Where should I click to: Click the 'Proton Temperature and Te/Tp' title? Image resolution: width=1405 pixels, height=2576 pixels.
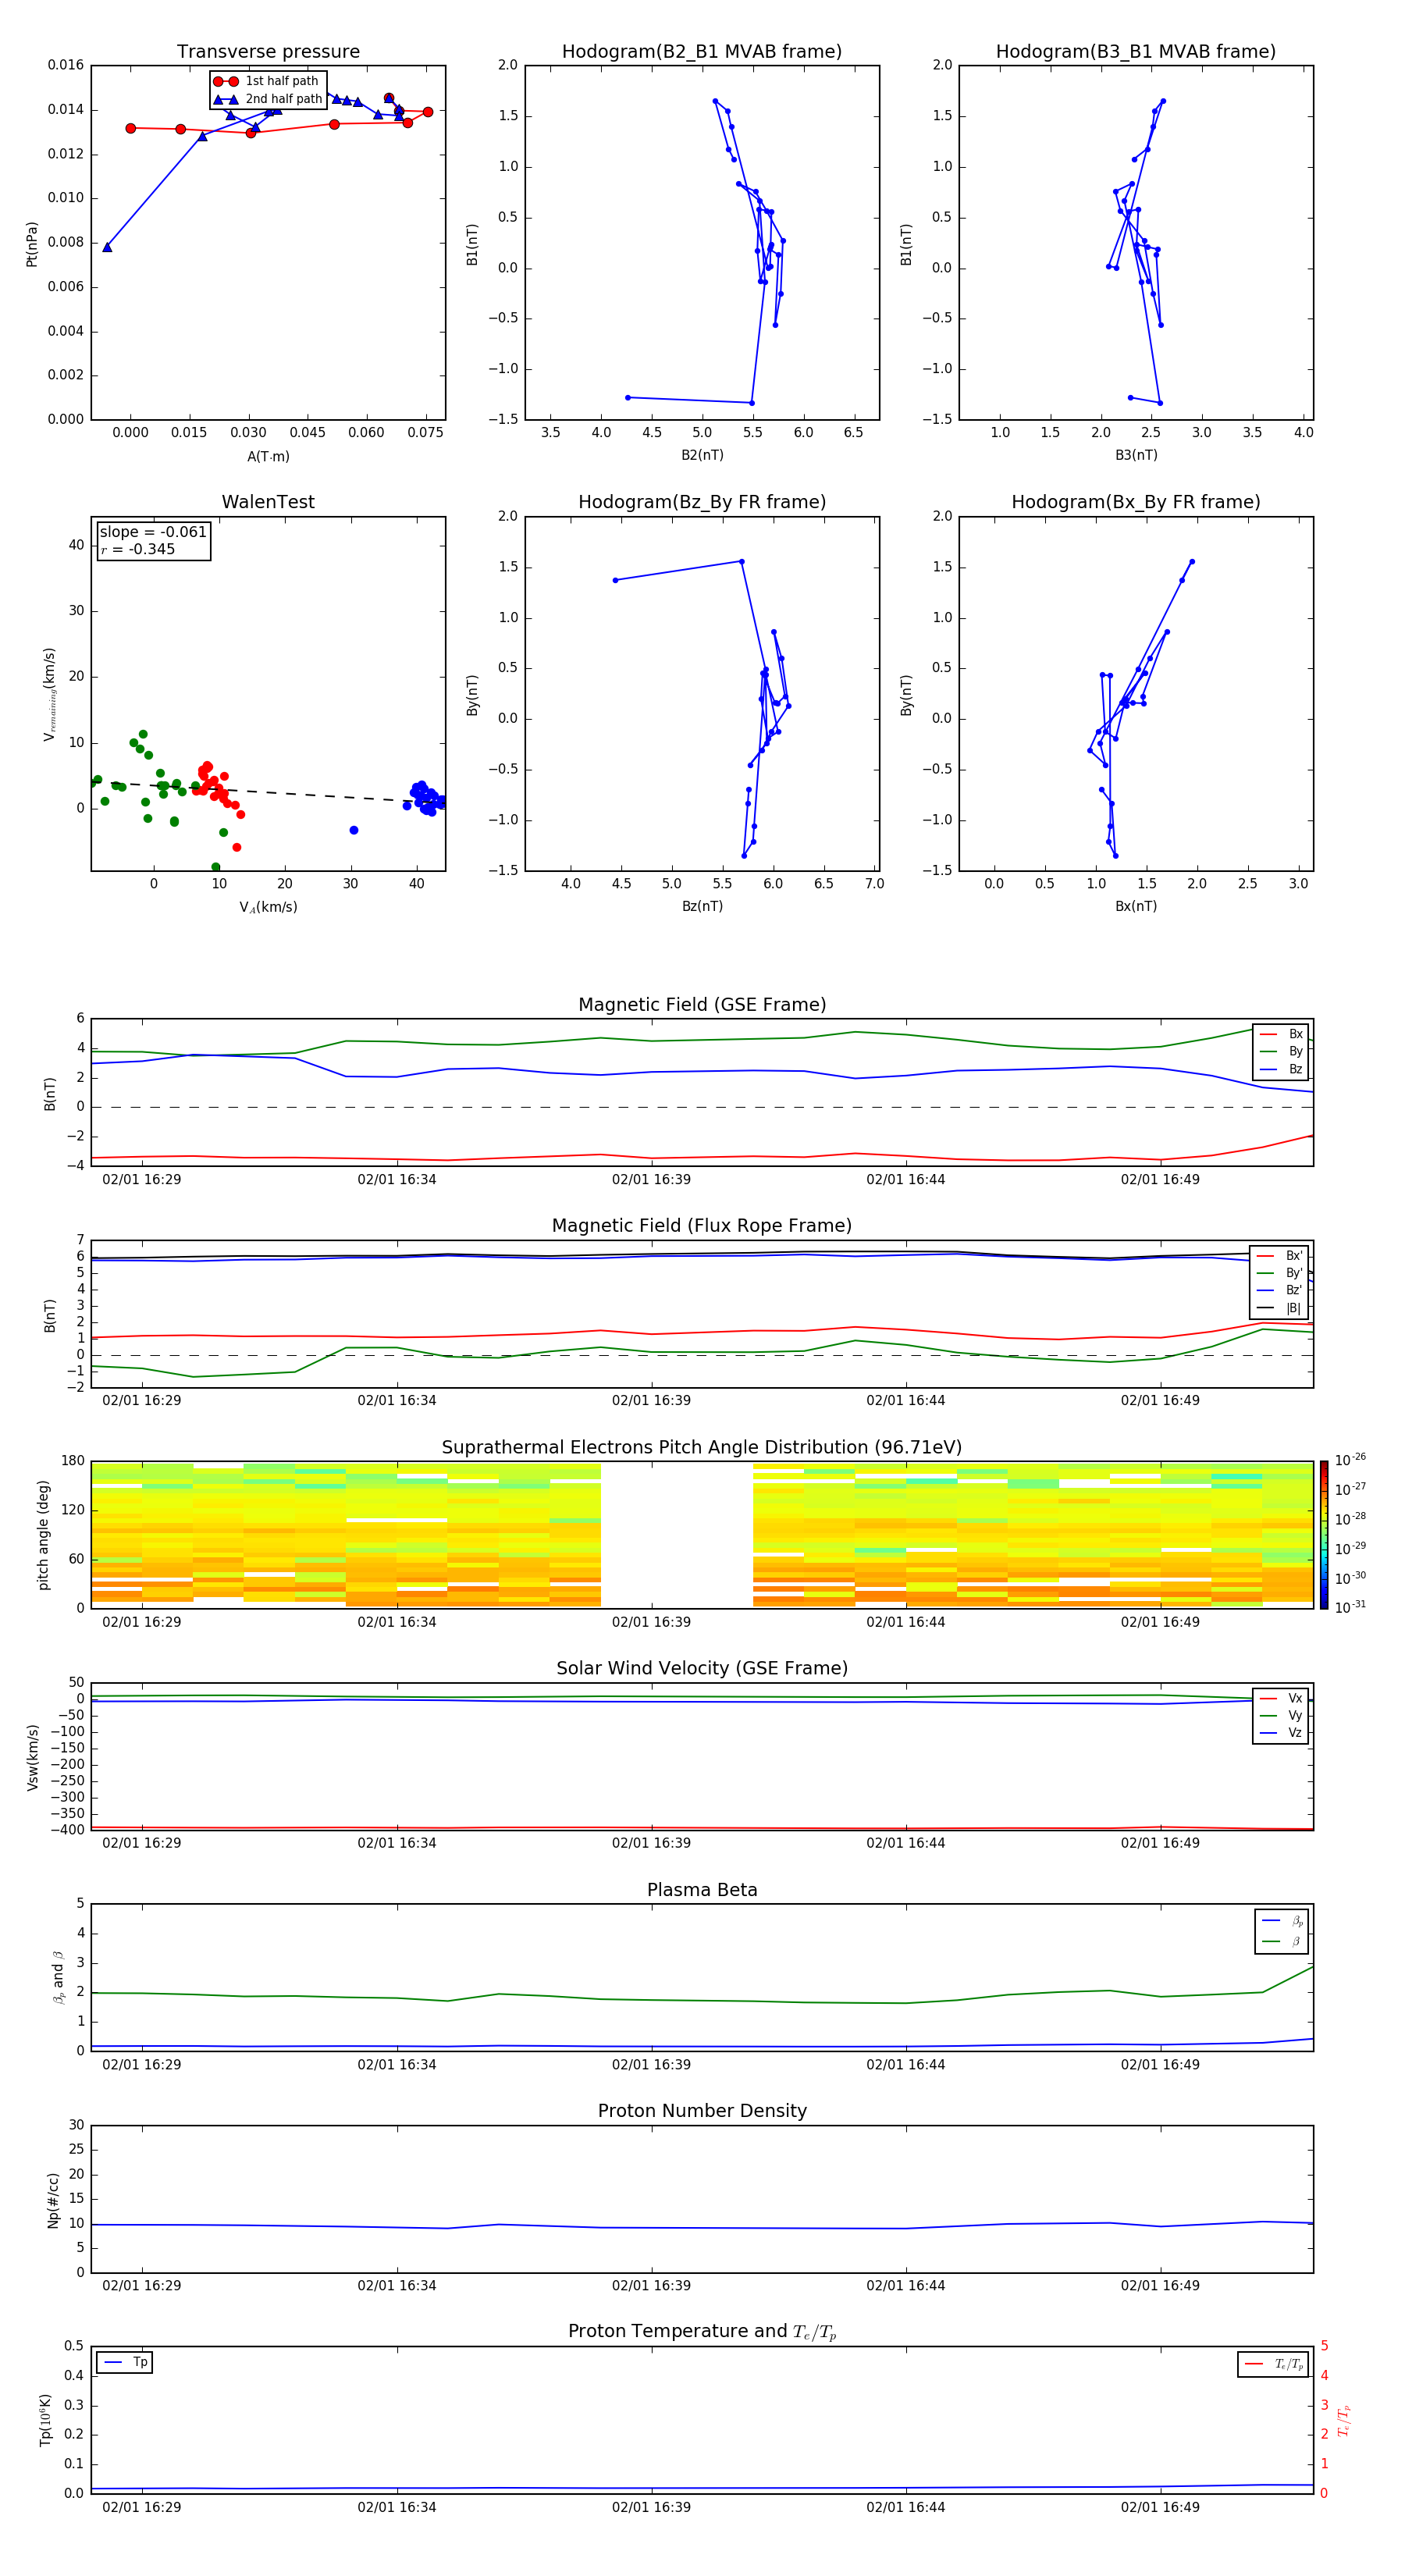[702, 2332]
